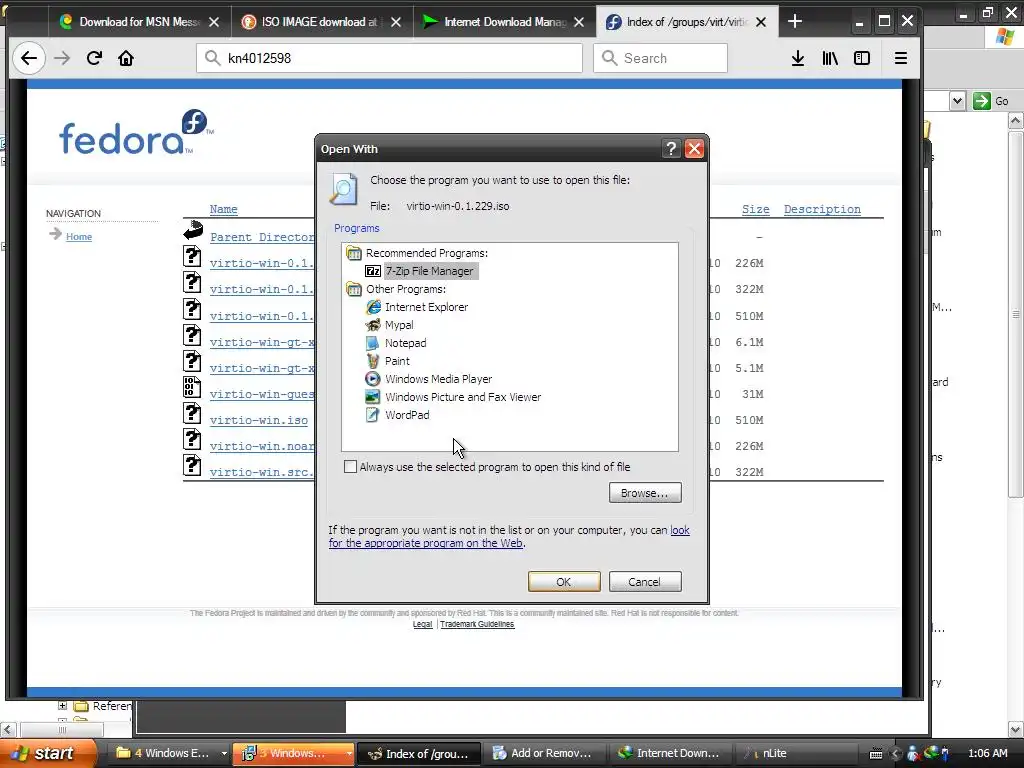1024x768 pixels.
Task: Click the tray clock showing 1:06 AM
Action: point(987,753)
